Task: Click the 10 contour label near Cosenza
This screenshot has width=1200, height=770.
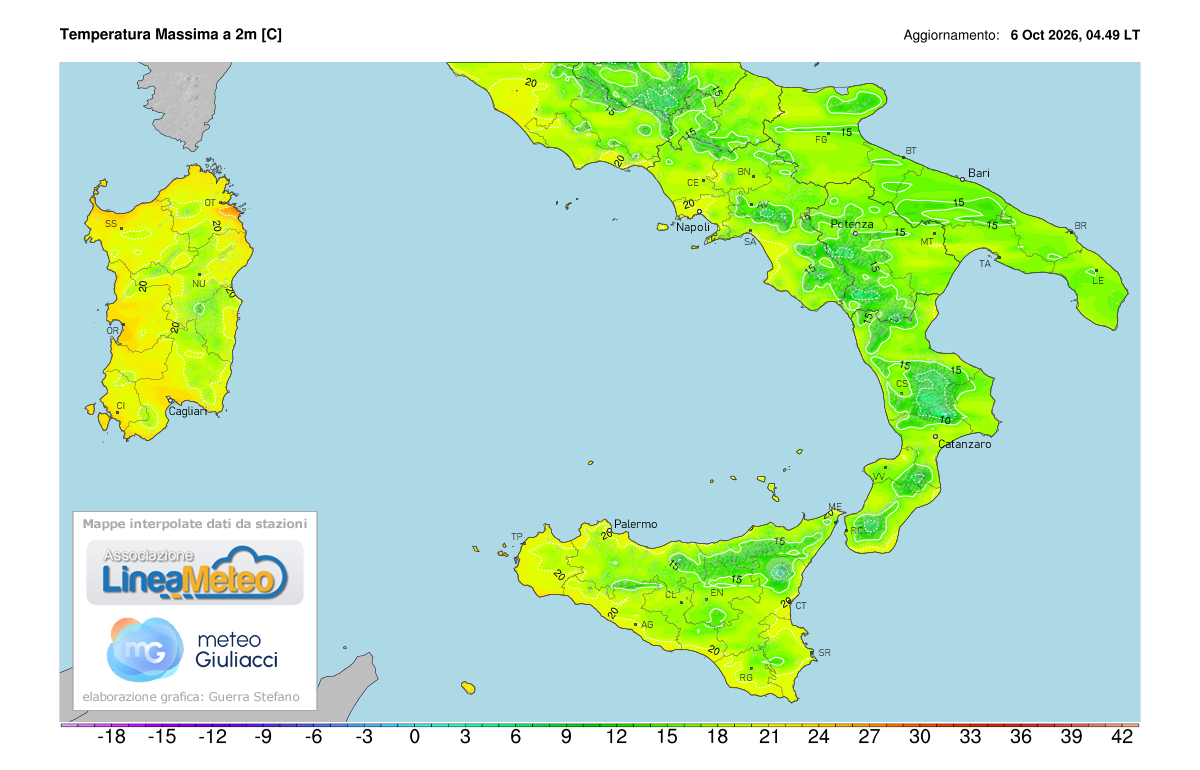Action: point(944,420)
